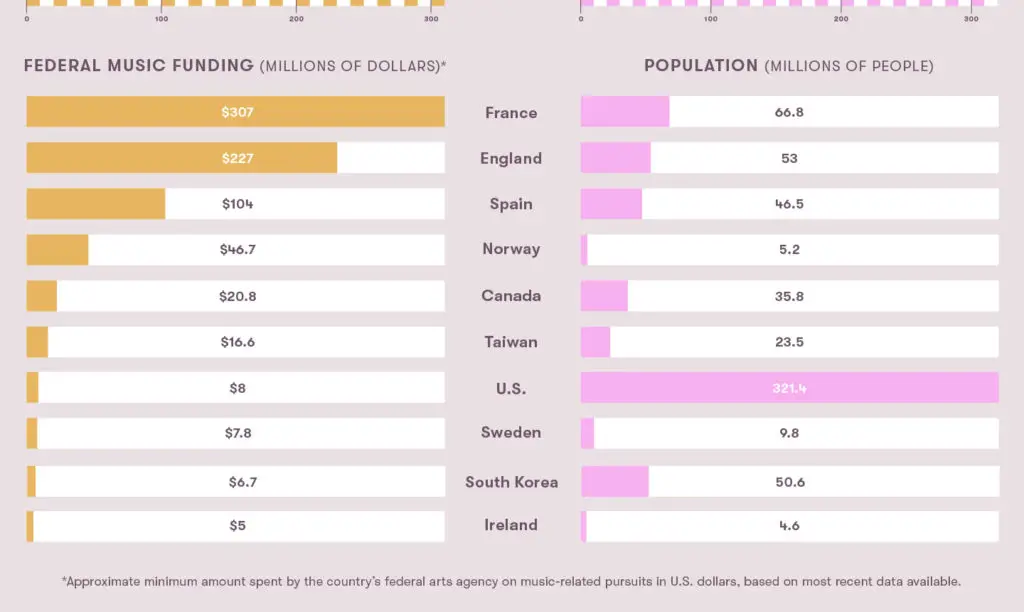Click Ireland's $5 funding value
Image resolution: width=1024 pixels, height=612 pixels.
point(237,526)
